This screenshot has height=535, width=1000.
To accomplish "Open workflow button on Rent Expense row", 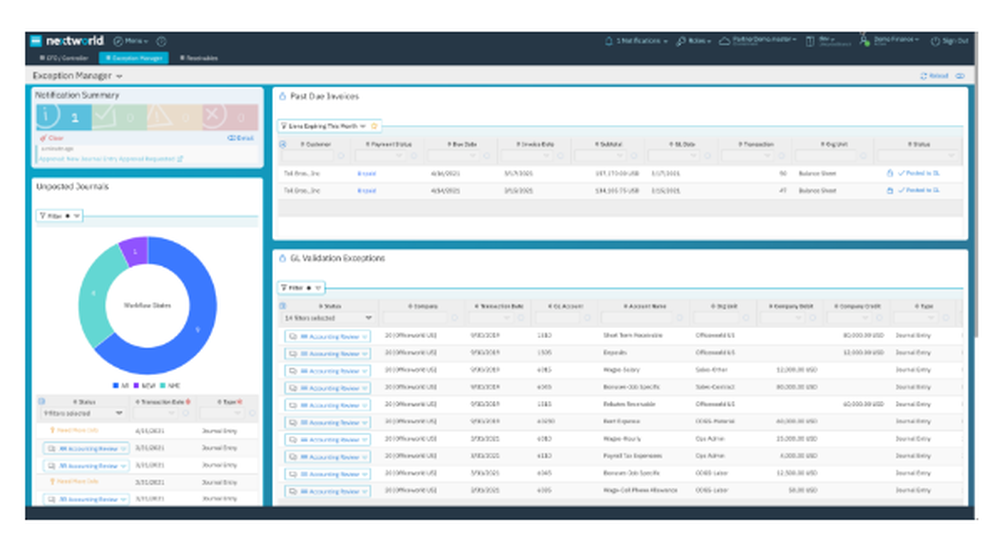I will [x=328, y=422].
